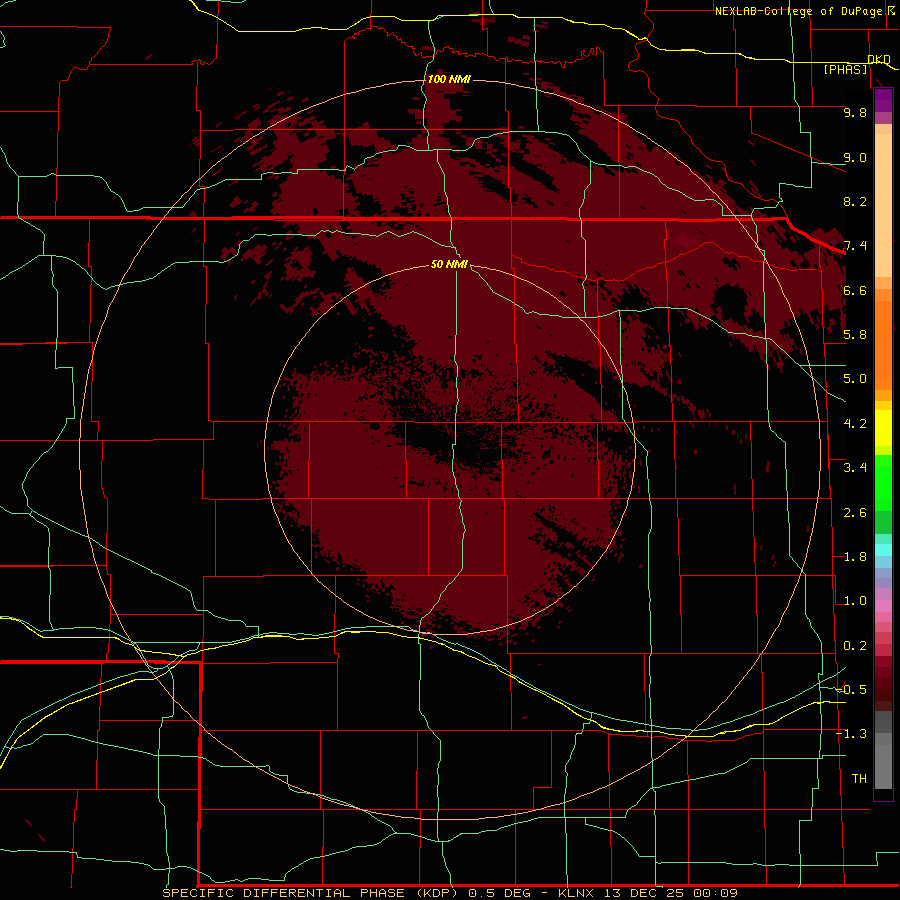
Task: Pick the pink swatch in the legend
Action: click(883, 606)
